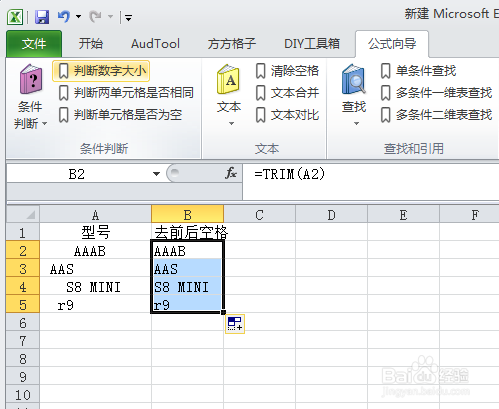Click 清除空格 command
Image resolution: width=499 pixels, height=409 pixels.
click(287, 71)
